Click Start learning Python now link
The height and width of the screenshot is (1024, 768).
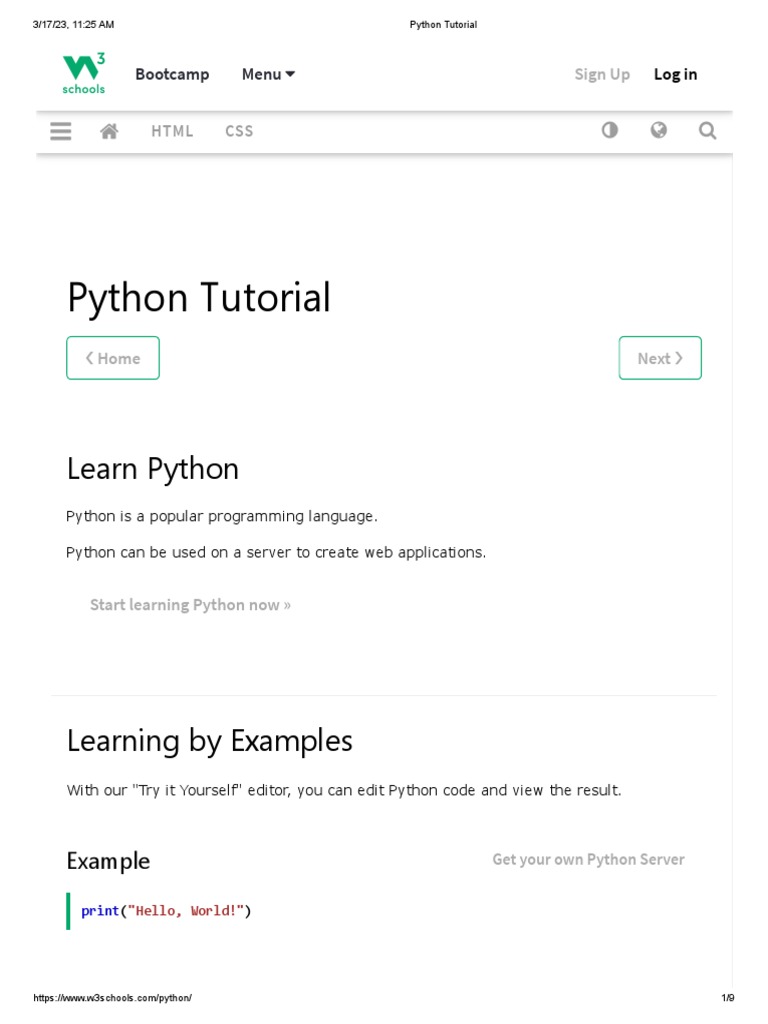tap(190, 605)
